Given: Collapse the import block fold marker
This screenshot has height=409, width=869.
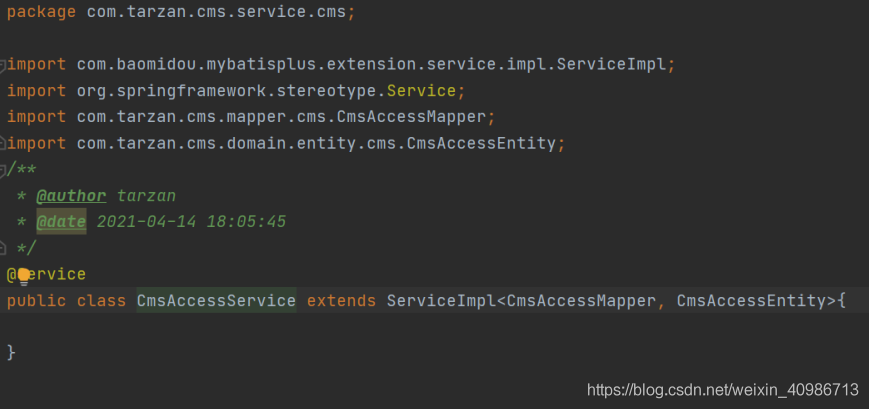Looking at the screenshot, I should click(2, 66).
